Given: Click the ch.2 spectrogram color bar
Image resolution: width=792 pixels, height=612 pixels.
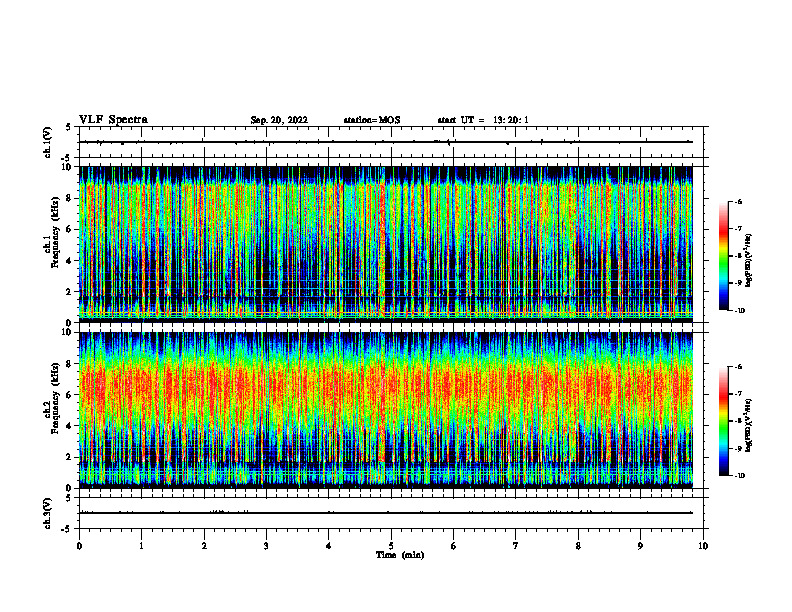Looking at the screenshot, I should coord(723,421).
